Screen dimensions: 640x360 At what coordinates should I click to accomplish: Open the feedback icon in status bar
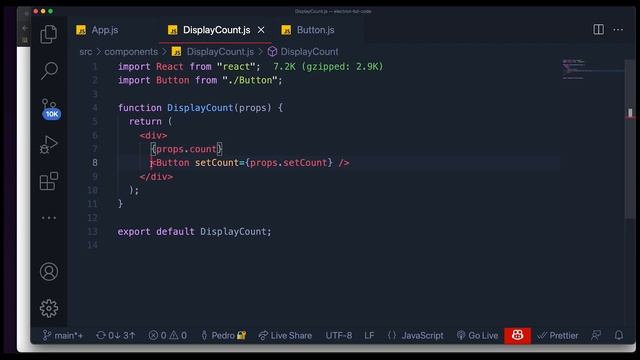click(596, 336)
